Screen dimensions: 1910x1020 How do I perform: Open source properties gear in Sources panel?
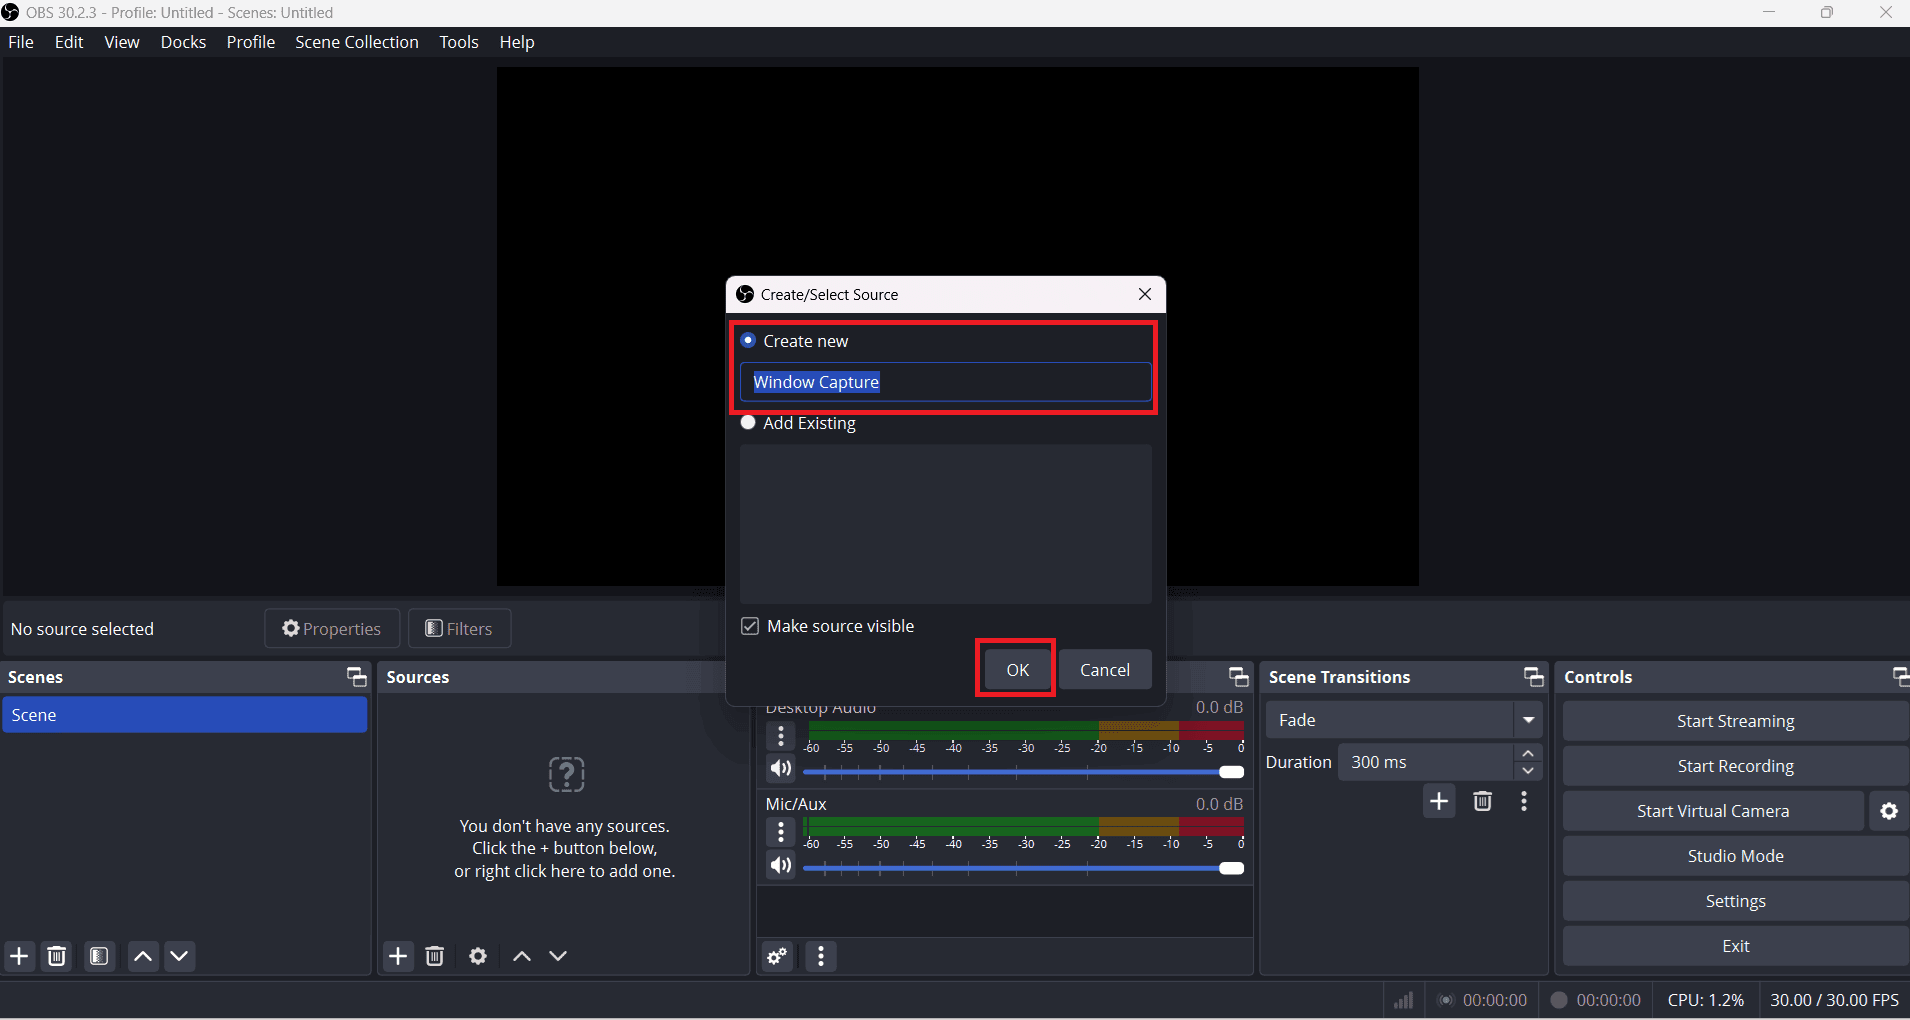[x=478, y=956]
